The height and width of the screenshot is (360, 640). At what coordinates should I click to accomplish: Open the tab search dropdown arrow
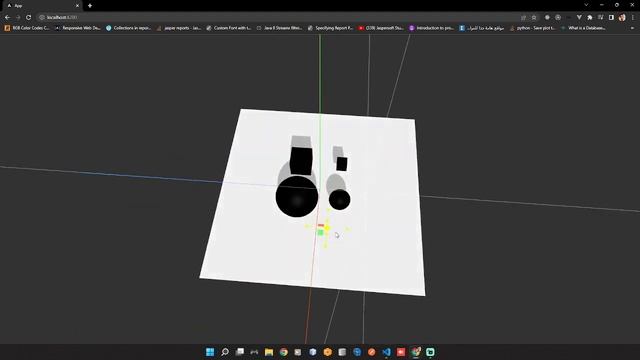[x=586, y=5]
